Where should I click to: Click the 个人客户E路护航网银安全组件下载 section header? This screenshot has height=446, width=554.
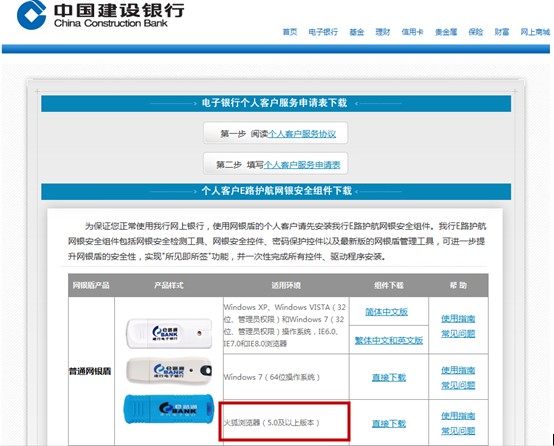pos(276,191)
